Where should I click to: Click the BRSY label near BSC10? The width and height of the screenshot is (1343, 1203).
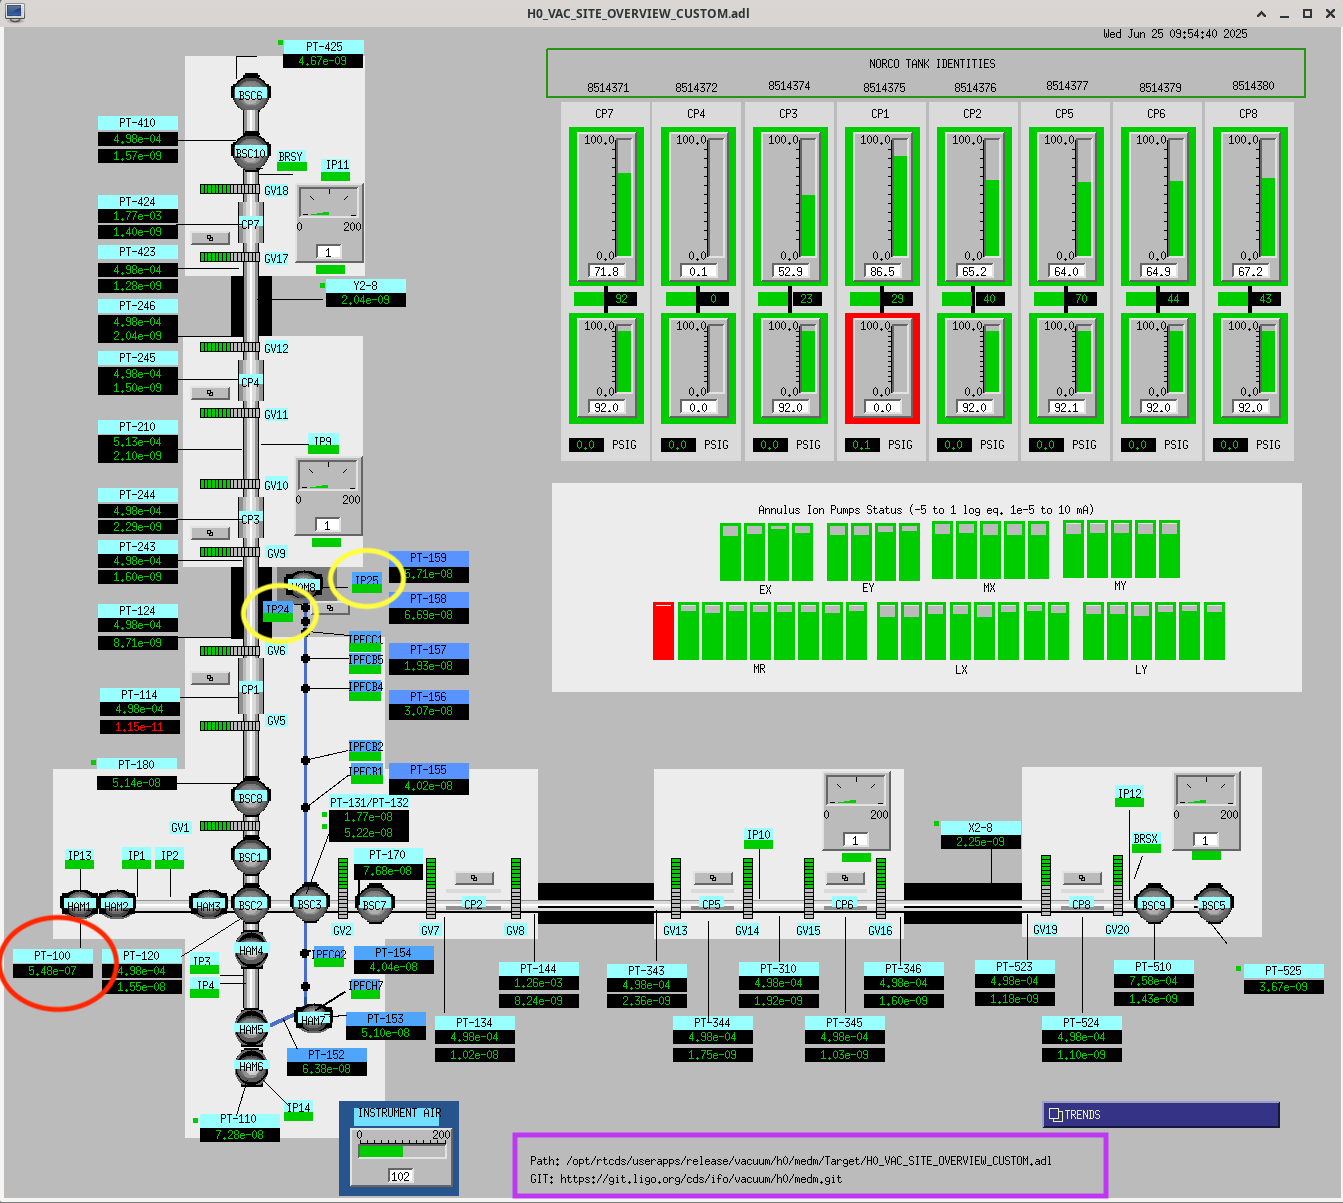(x=291, y=157)
